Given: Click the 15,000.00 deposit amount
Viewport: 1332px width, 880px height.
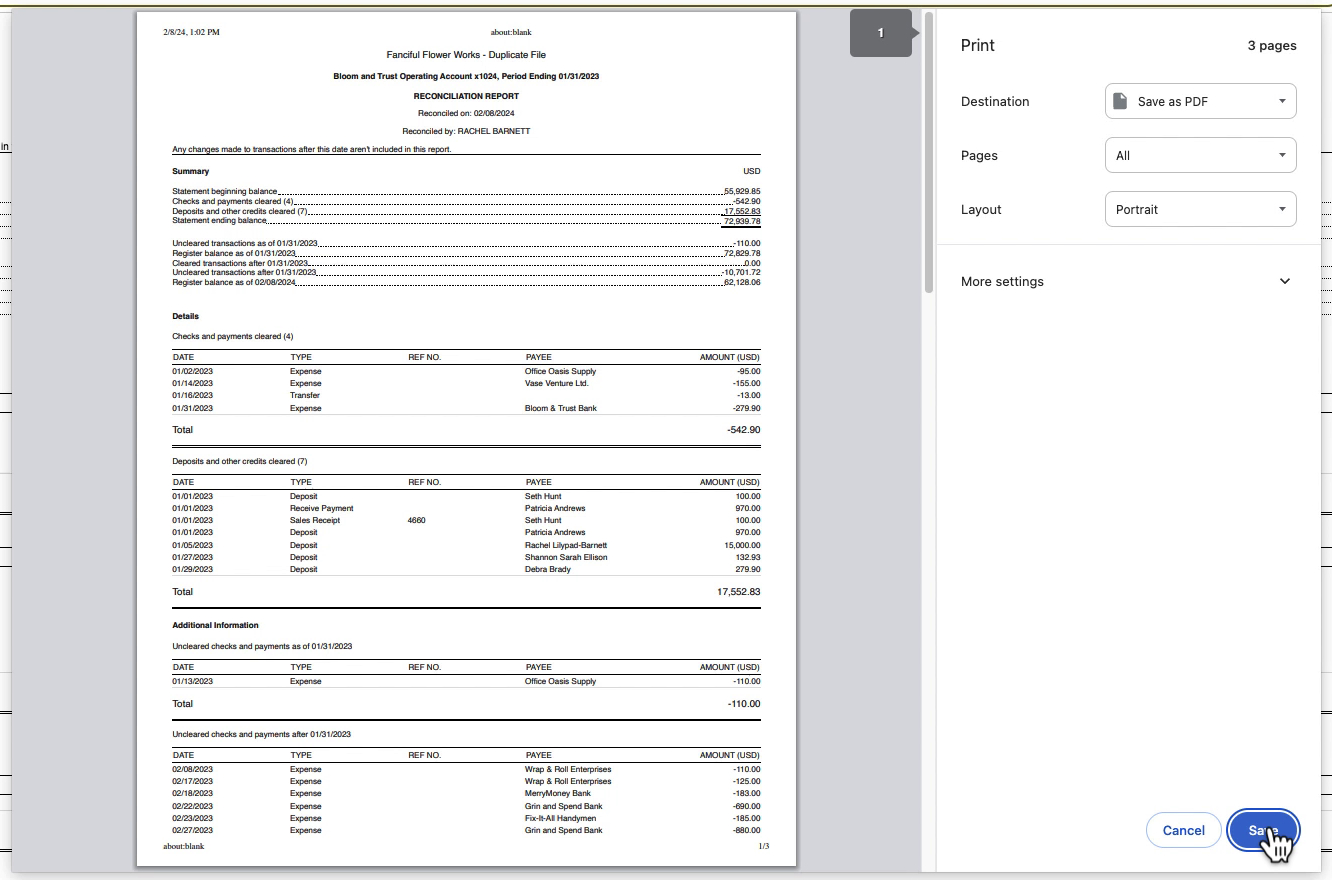Looking at the screenshot, I should pyautogui.click(x=743, y=545).
